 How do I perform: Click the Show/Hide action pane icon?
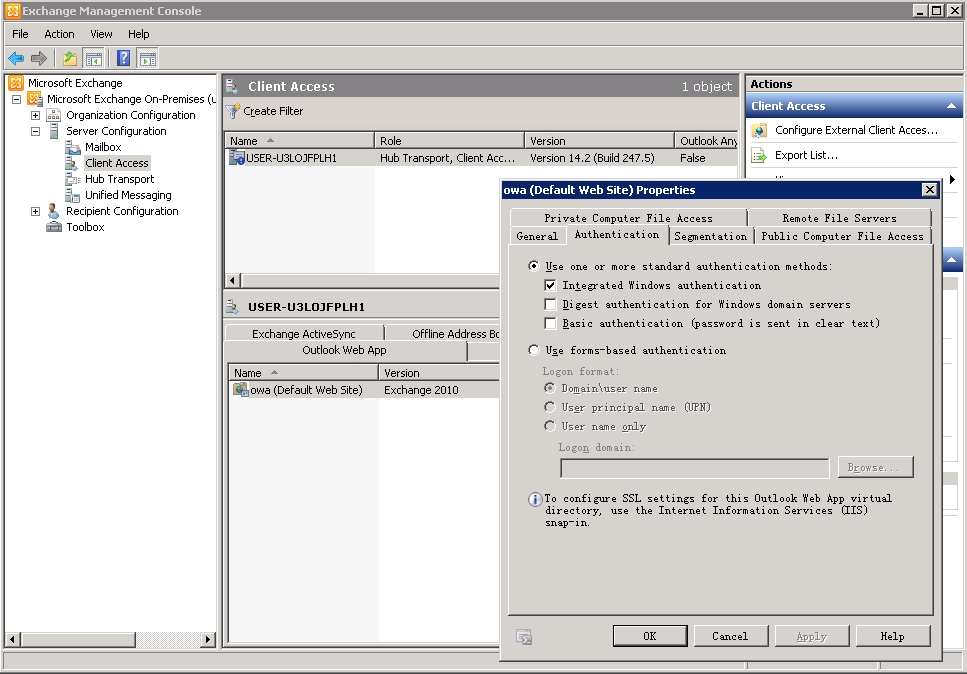(147, 58)
